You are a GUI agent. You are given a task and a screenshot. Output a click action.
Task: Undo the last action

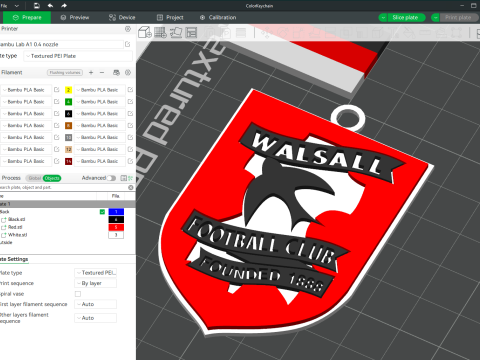(x=50, y=5)
